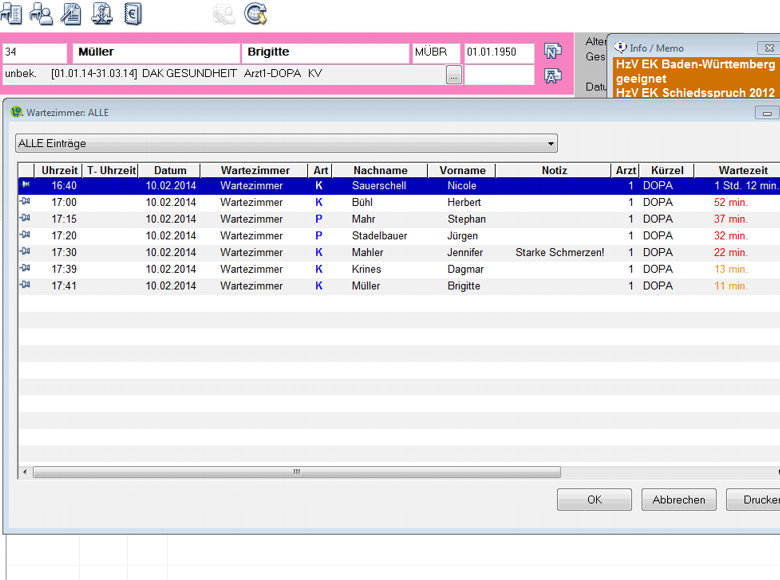Sort by Uhrzeit column header
780x580 pixels.
(60, 171)
